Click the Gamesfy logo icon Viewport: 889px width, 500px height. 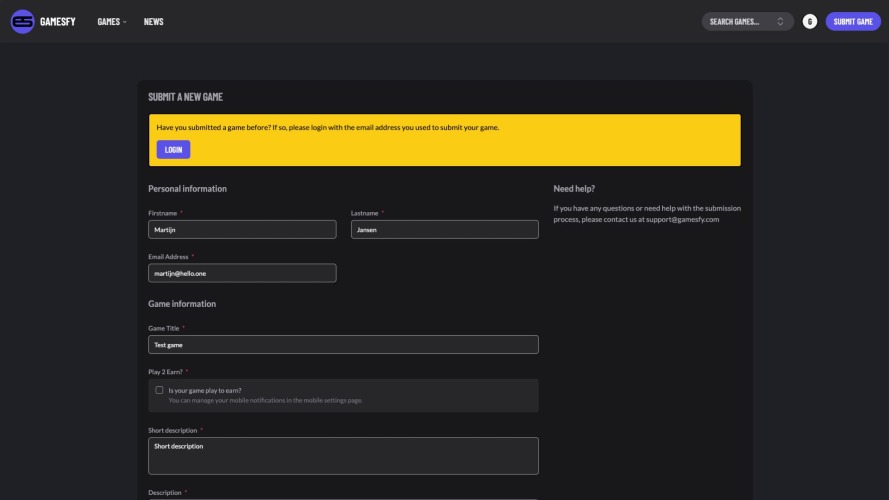23,22
